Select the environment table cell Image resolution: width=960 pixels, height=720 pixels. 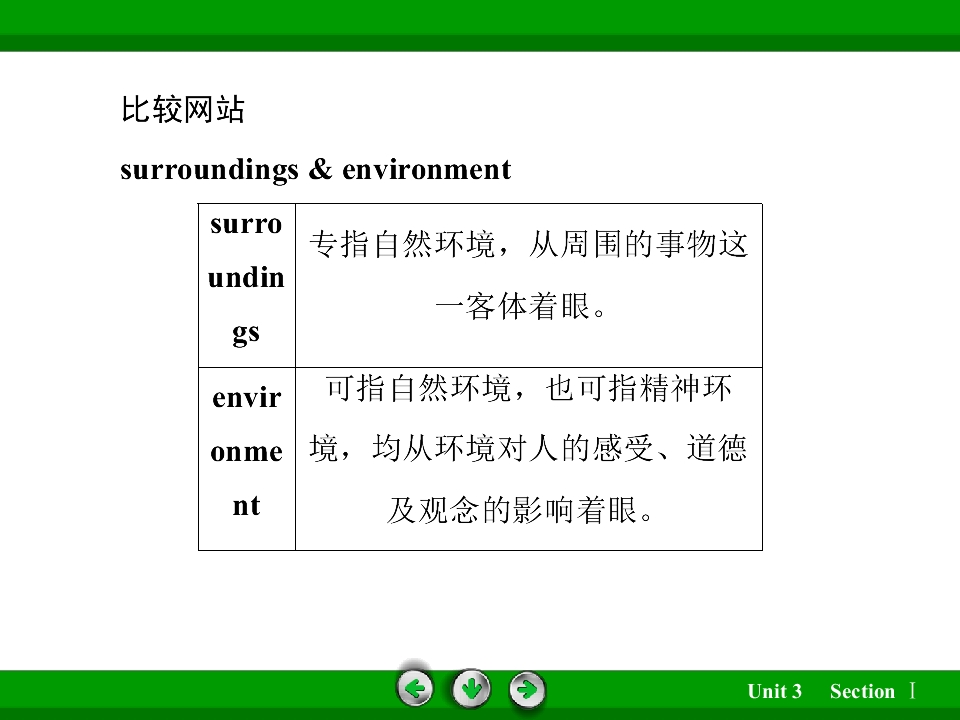click(x=247, y=459)
